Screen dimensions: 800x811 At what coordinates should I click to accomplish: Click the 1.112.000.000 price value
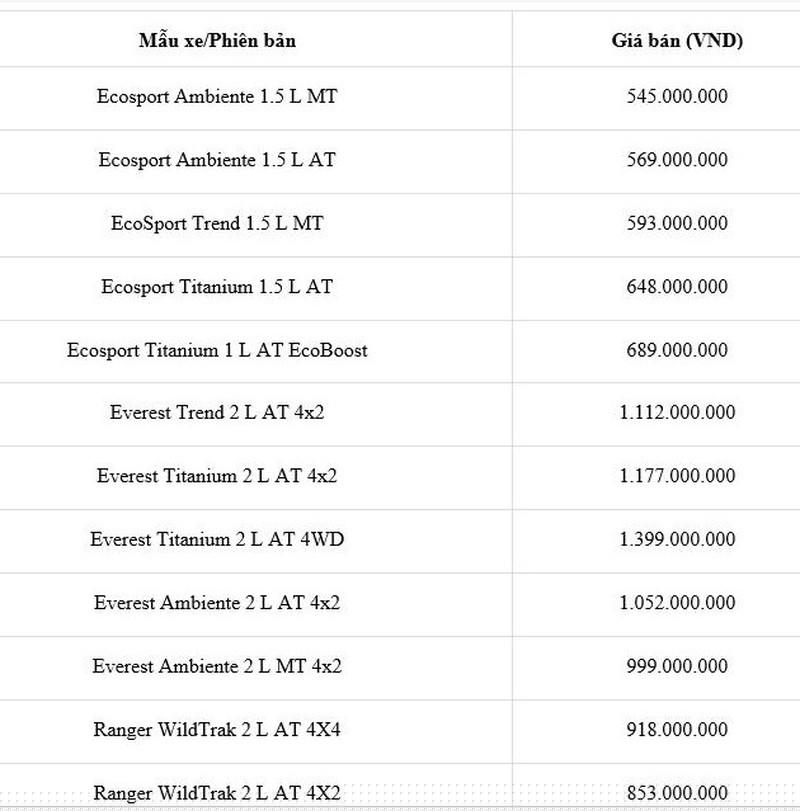pos(677,413)
